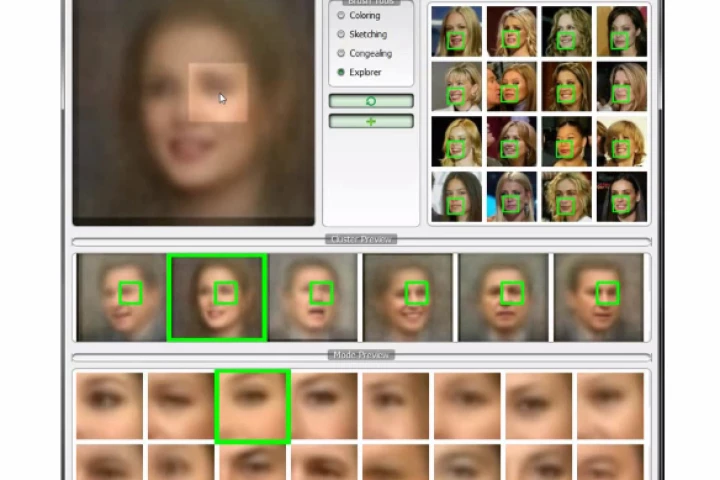Choose second thumbnail in bottom grid row
Image resolution: width=720 pixels, height=480 pixels.
coord(512,197)
